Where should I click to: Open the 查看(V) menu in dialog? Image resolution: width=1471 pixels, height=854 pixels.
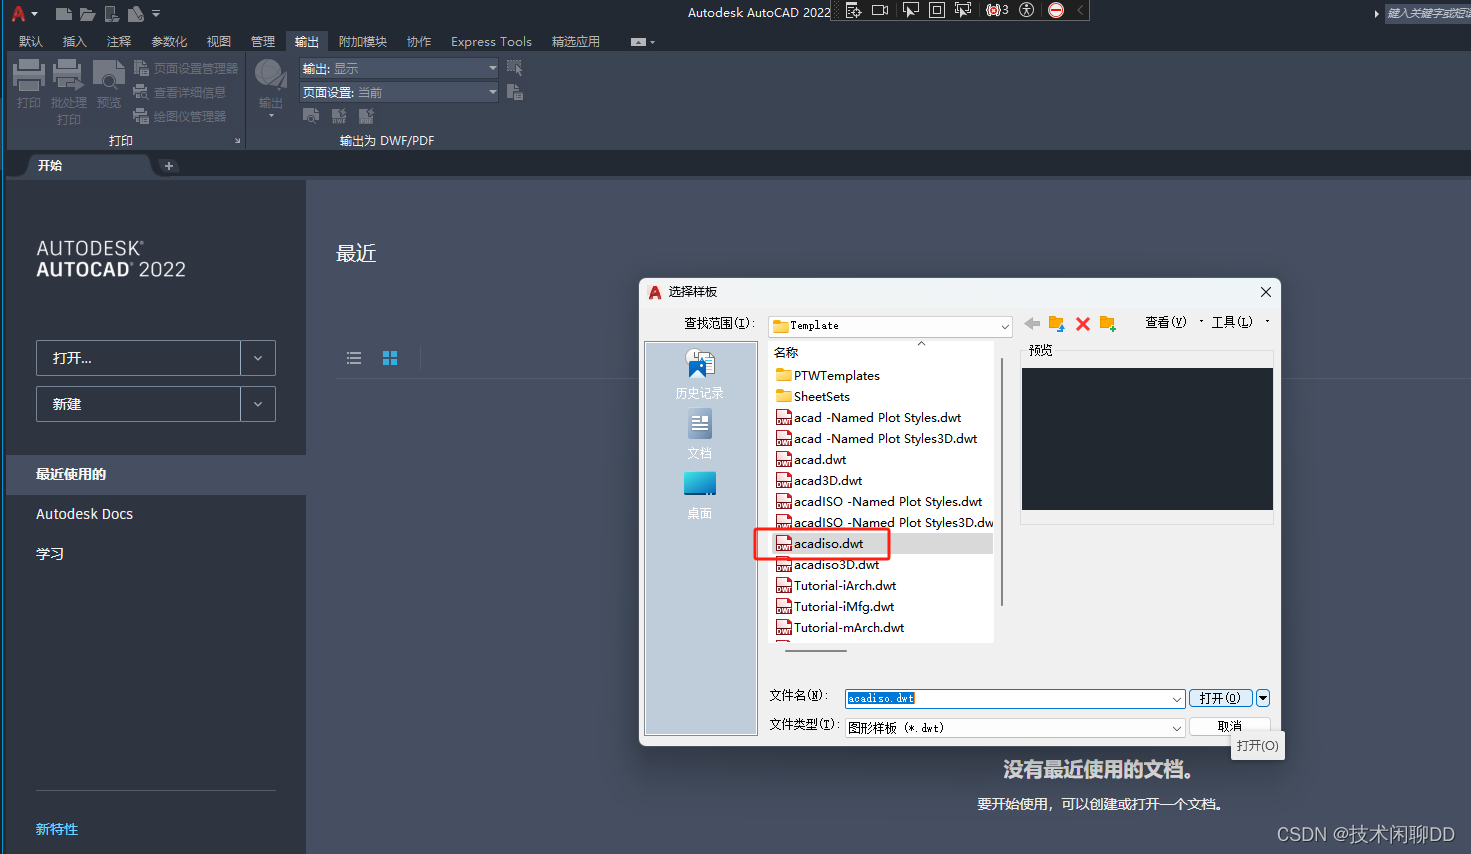pos(1168,322)
